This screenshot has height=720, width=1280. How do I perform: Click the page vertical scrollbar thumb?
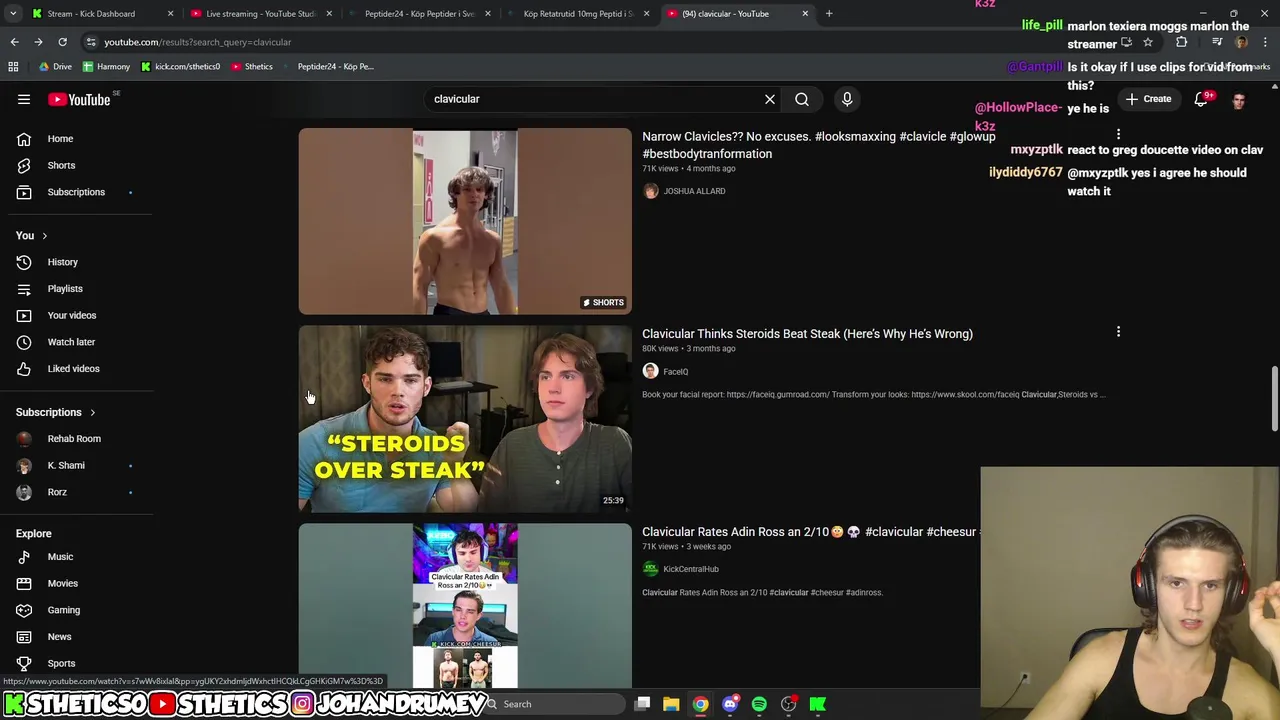(x=1274, y=400)
